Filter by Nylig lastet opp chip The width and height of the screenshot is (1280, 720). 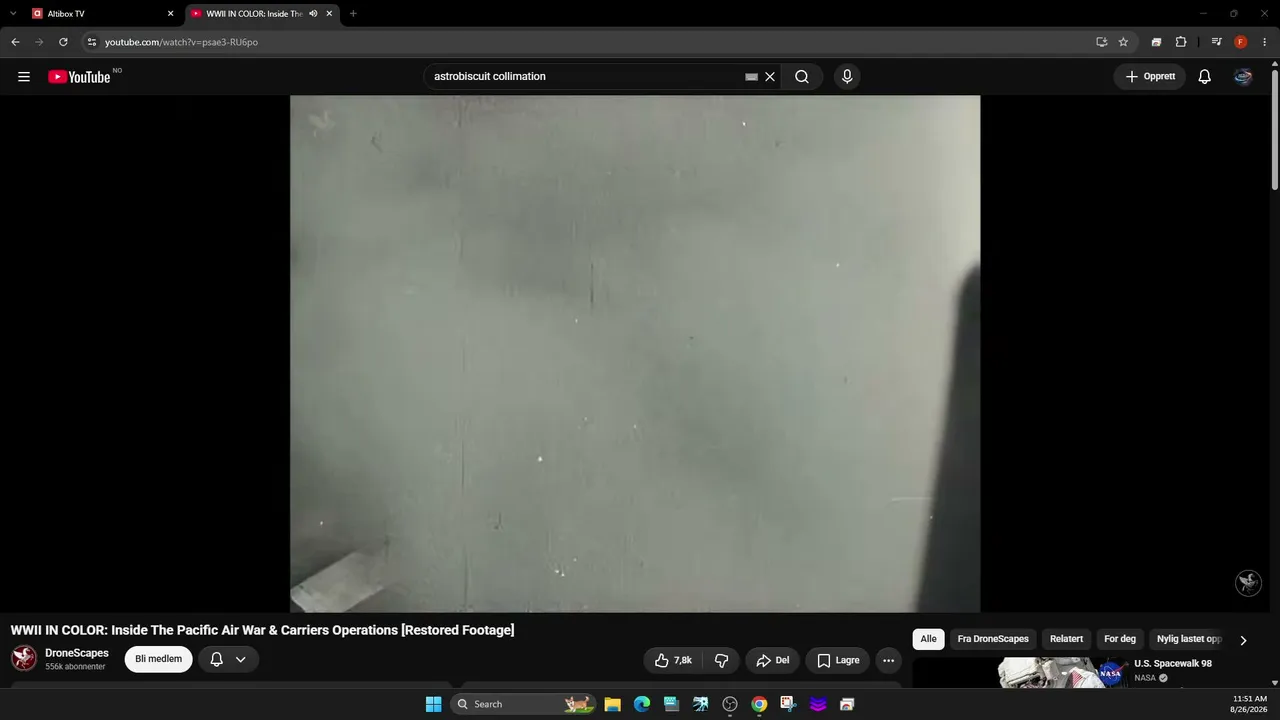[x=1189, y=639]
